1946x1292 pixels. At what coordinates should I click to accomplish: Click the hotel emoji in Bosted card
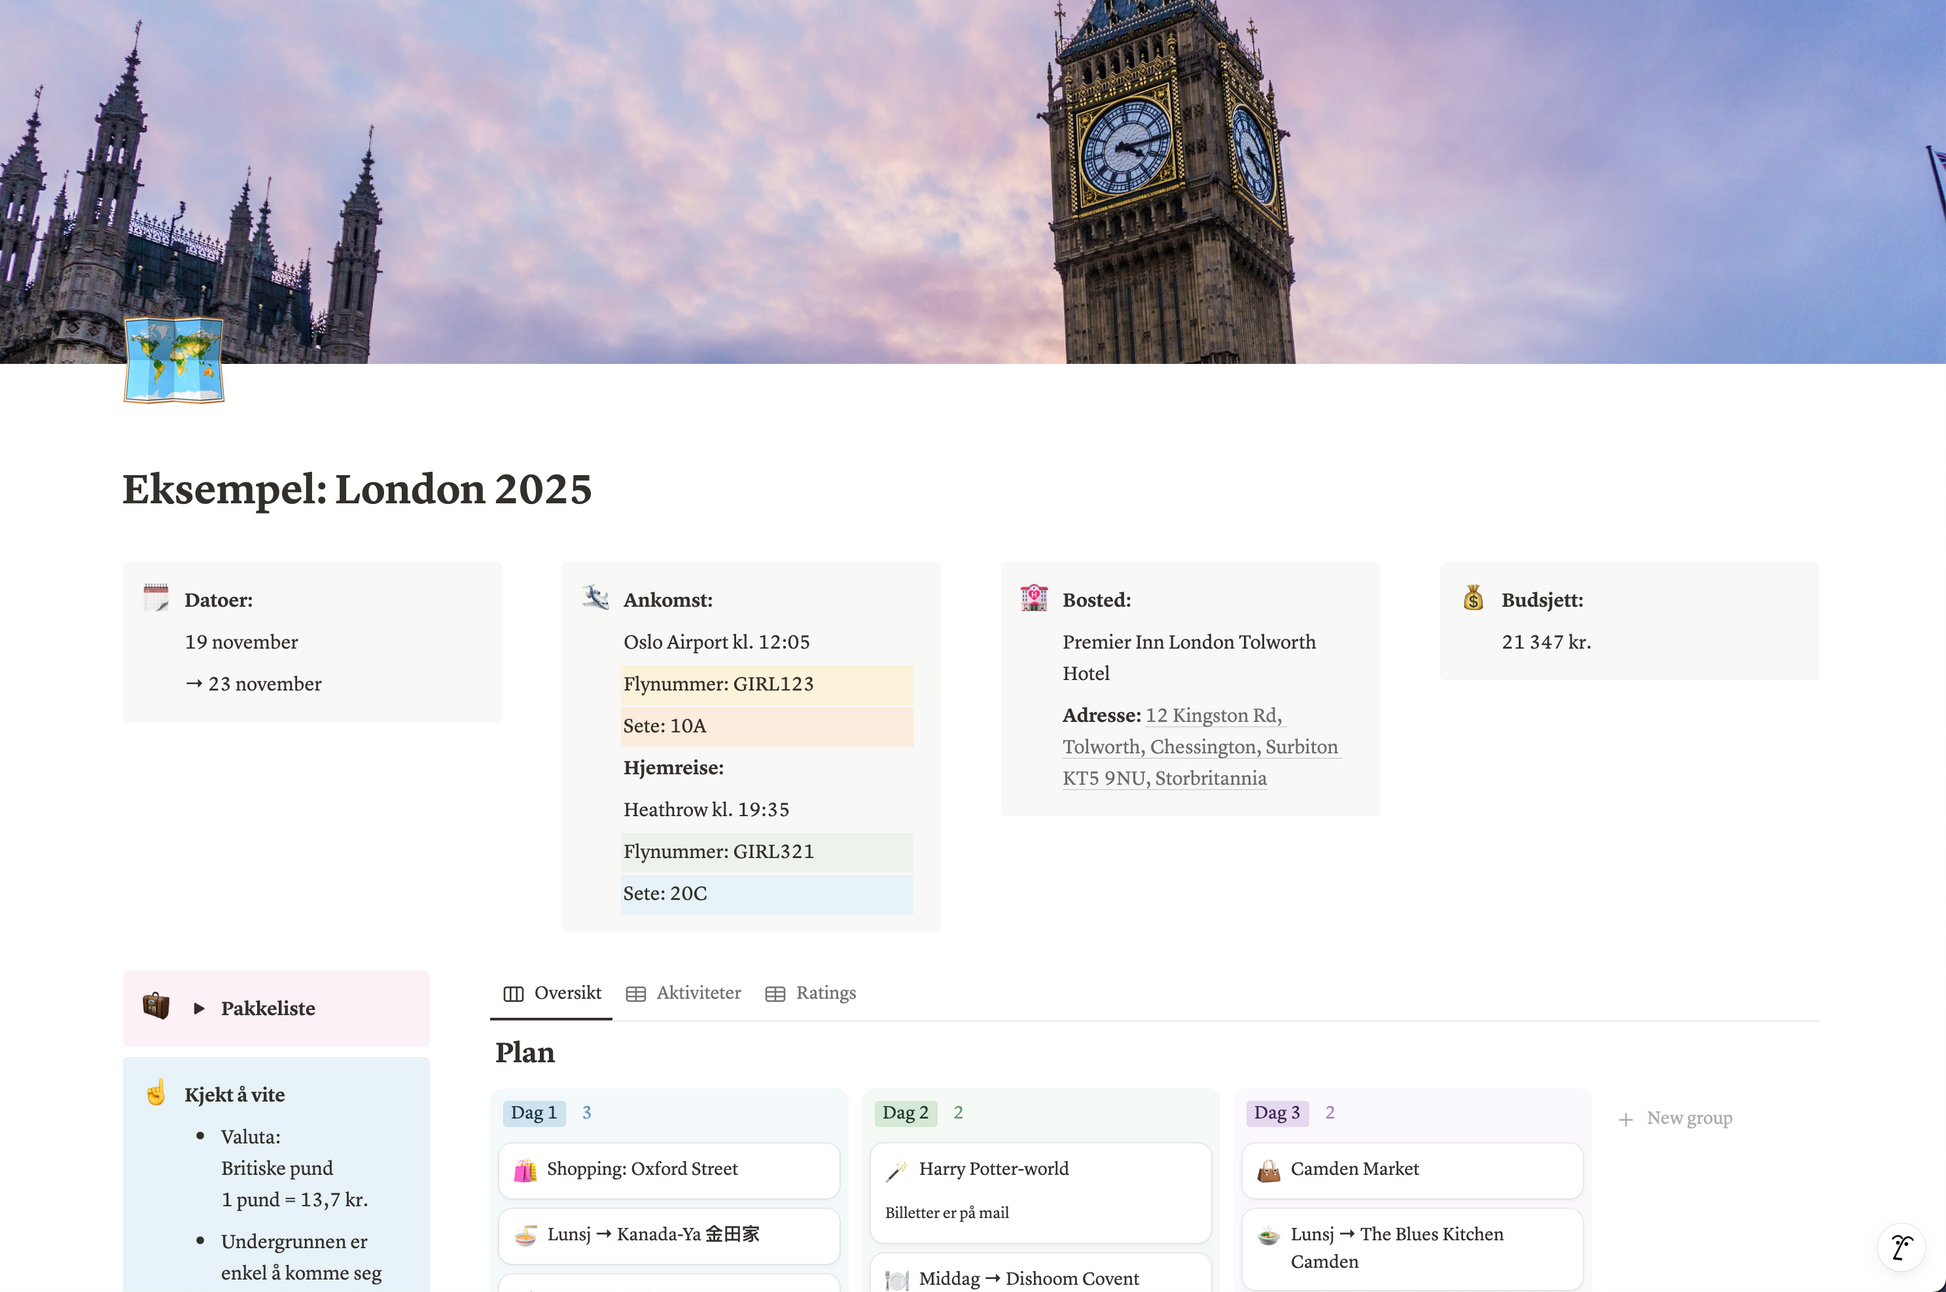coord(1033,597)
